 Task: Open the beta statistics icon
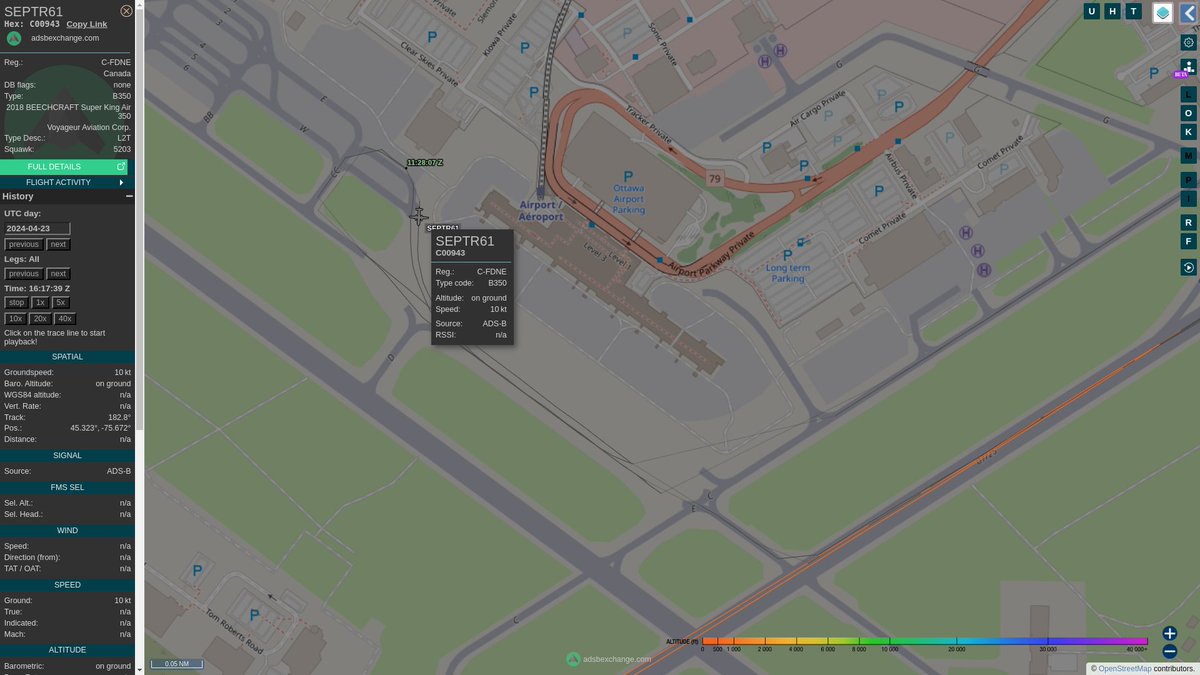[x=1189, y=67]
